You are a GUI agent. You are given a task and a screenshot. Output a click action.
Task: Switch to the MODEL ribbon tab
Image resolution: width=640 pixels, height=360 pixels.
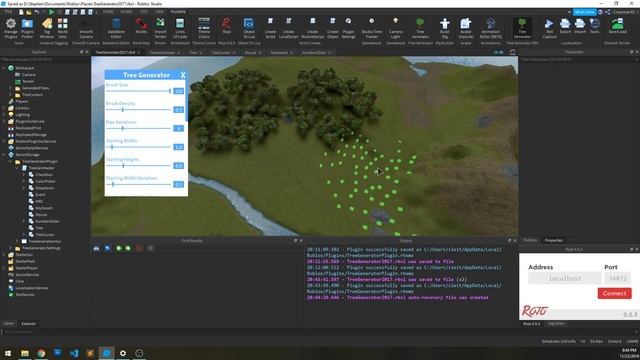pyautogui.click(x=126, y=12)
